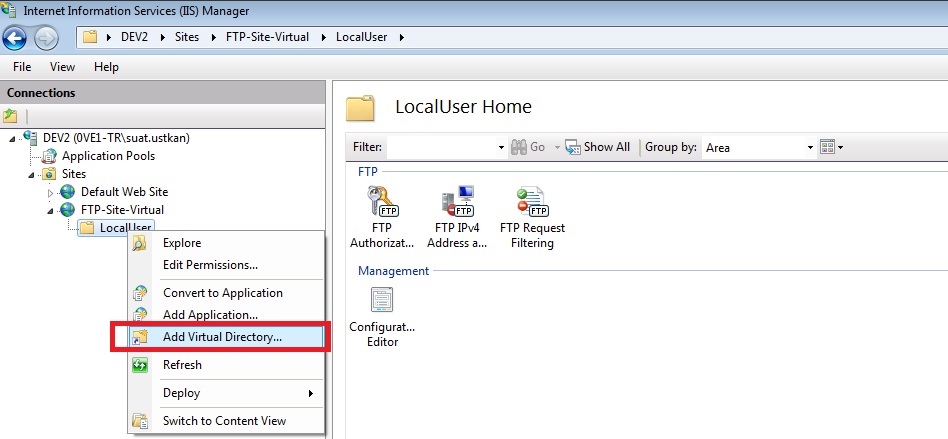The width and height of the screenshot is (948, 439).
Task: Open the arrow after LocalUser in the address bar
Action: tap(401, 37)
